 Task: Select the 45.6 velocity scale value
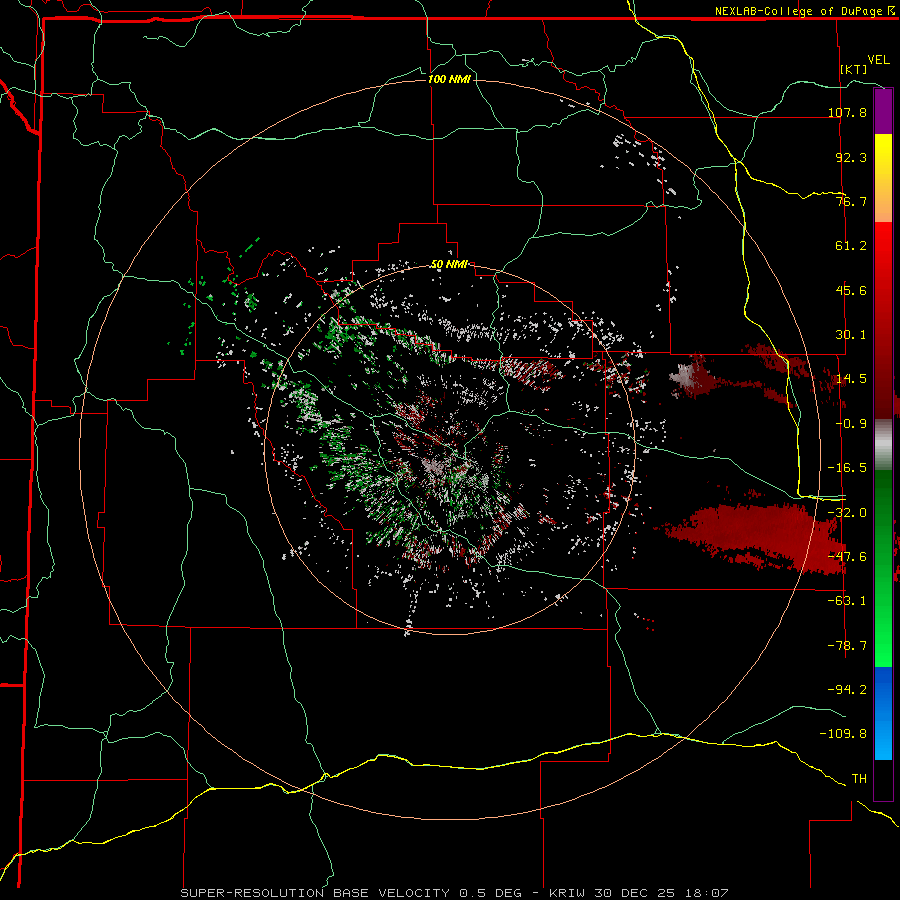click(851, 290)
